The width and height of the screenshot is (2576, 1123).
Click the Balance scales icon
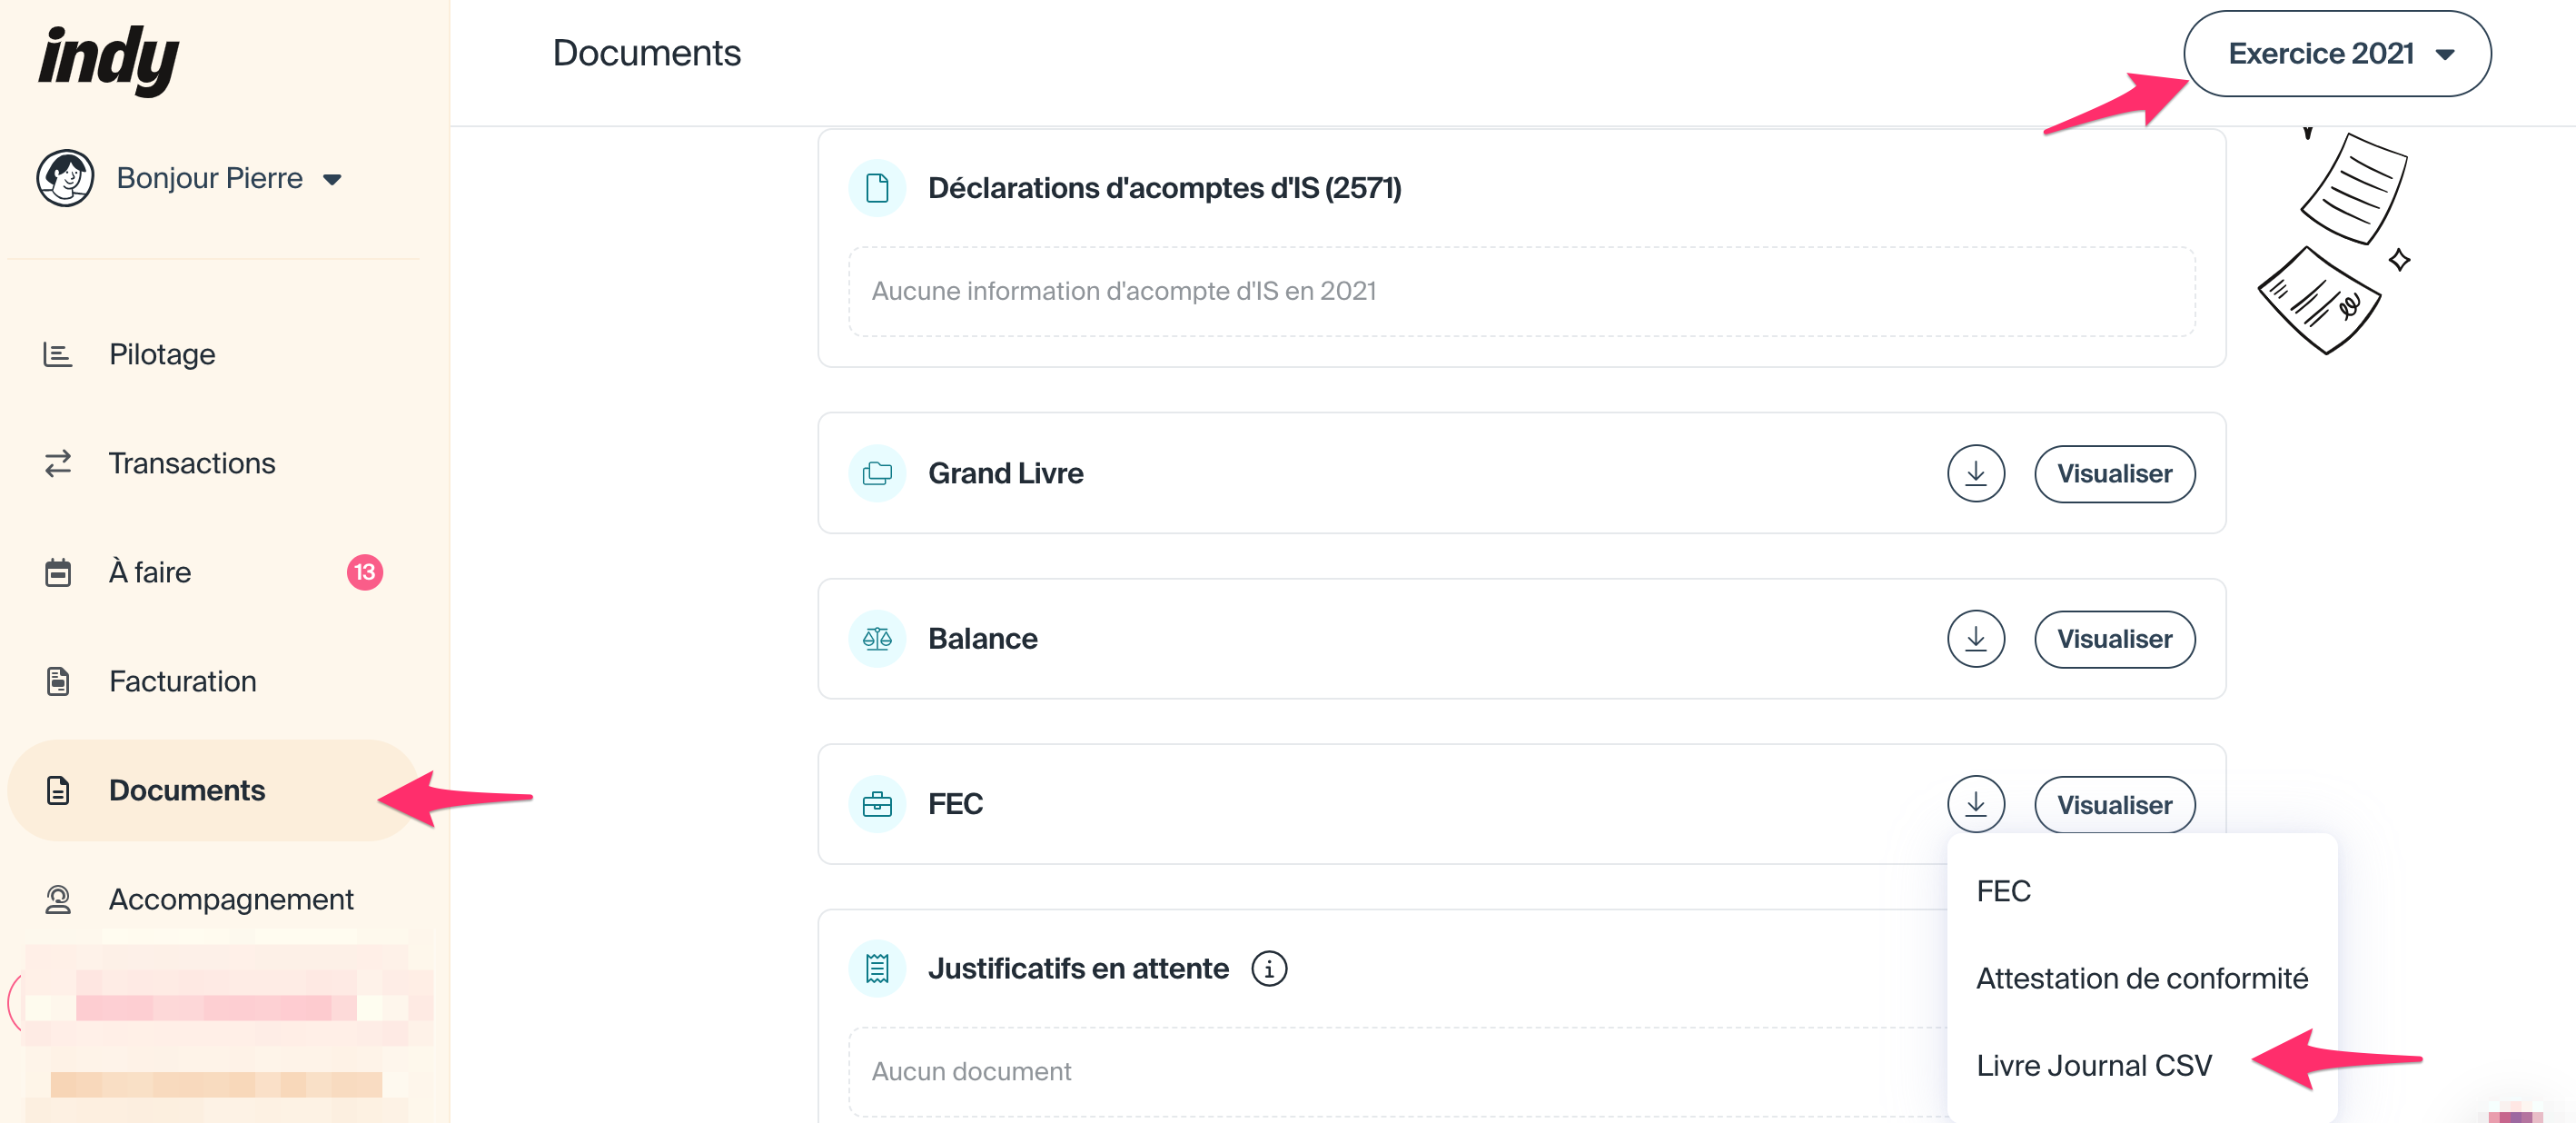(876, 639)
